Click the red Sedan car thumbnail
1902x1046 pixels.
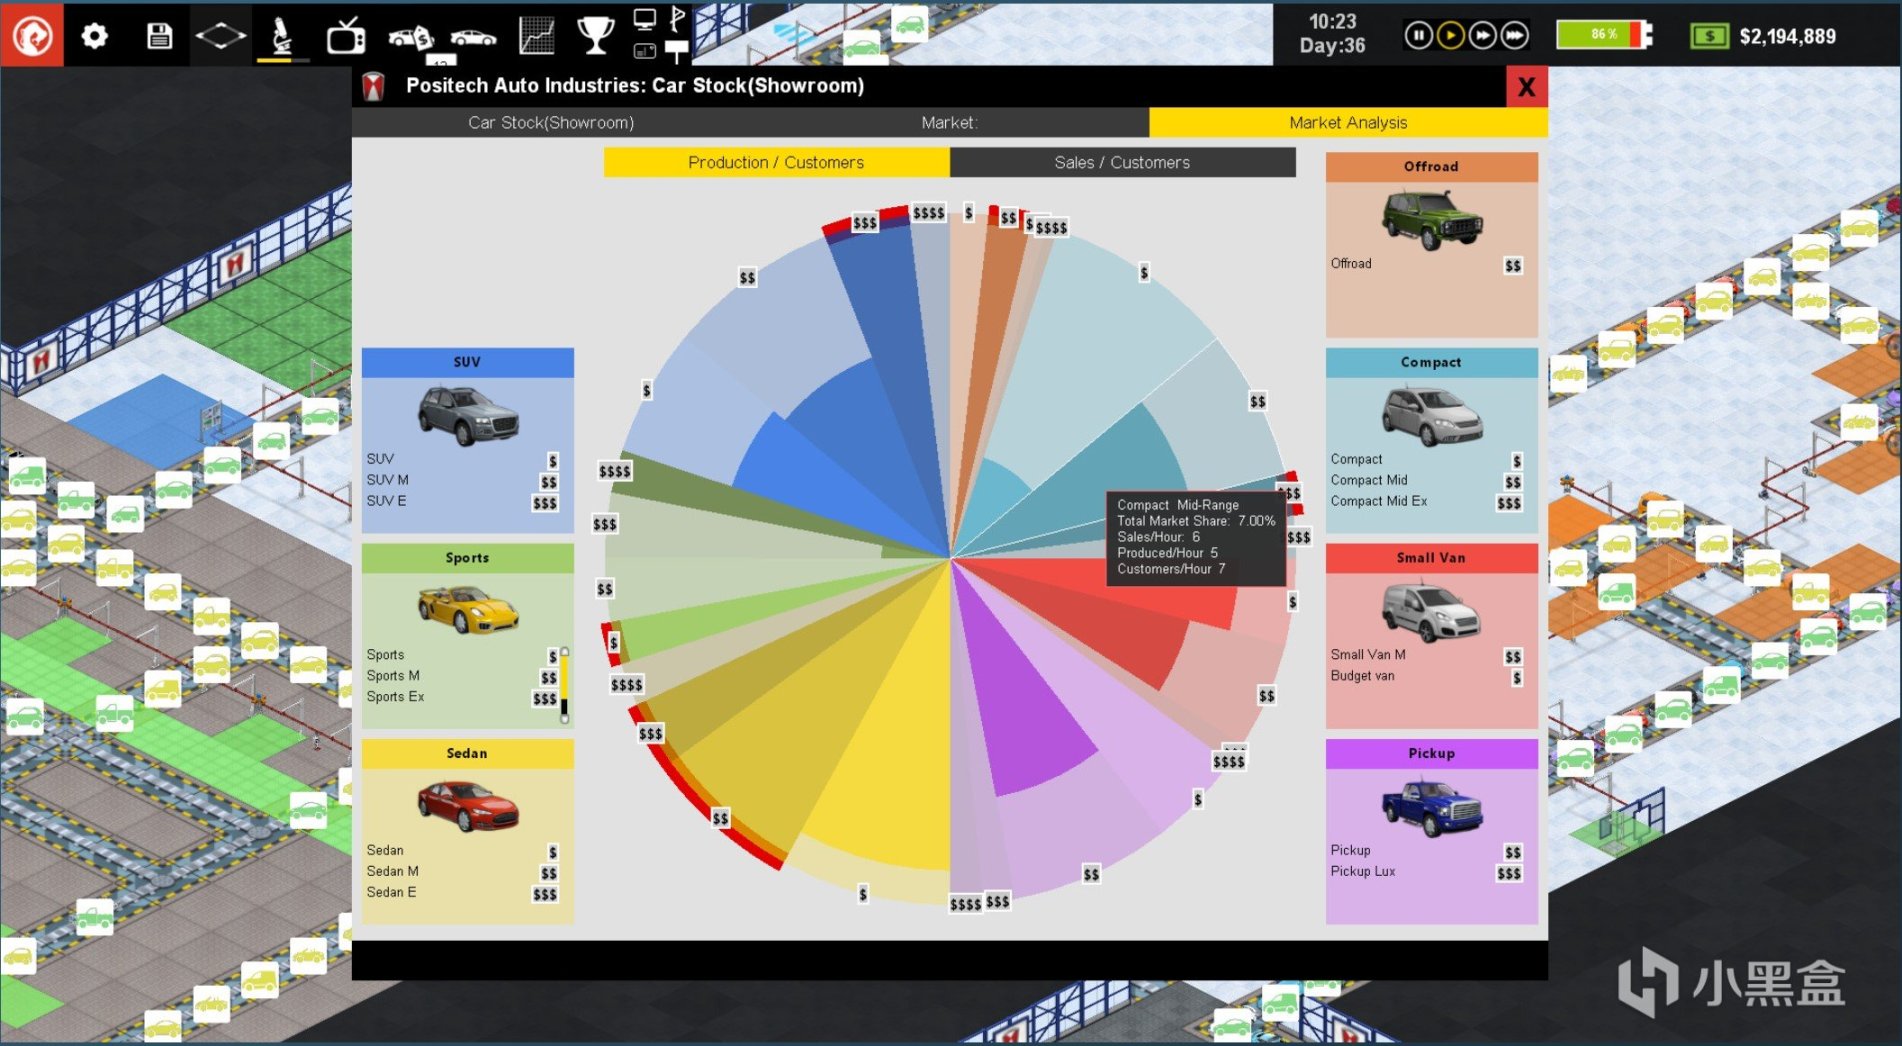coord(468,806)
